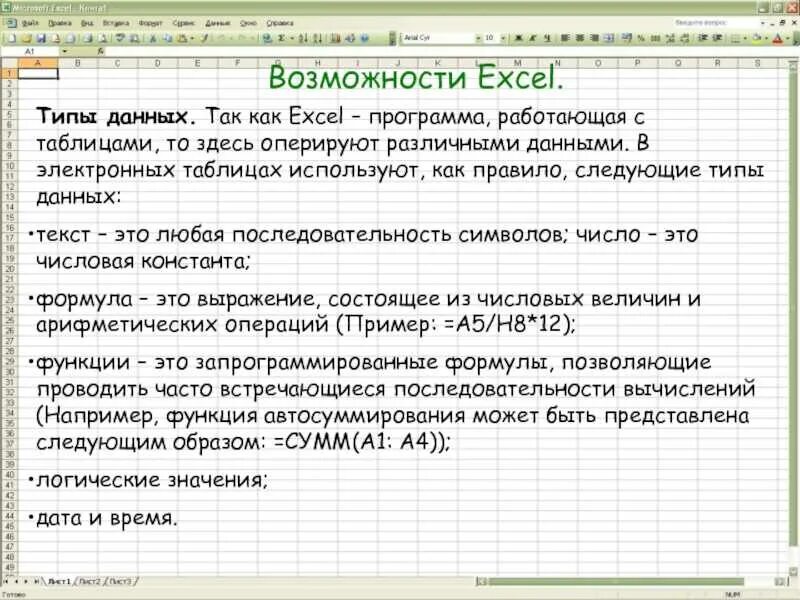
Task: Align cell text right
Action: coord(594,38)
